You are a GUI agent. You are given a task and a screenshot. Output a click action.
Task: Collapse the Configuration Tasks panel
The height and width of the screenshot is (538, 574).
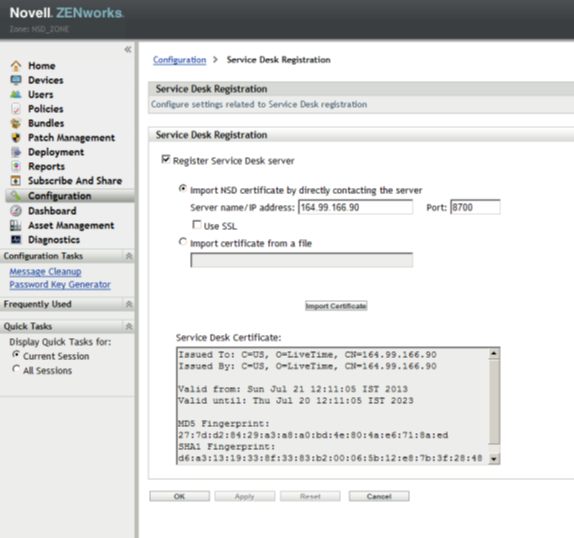pyautogui.click(x=129, y=256)
